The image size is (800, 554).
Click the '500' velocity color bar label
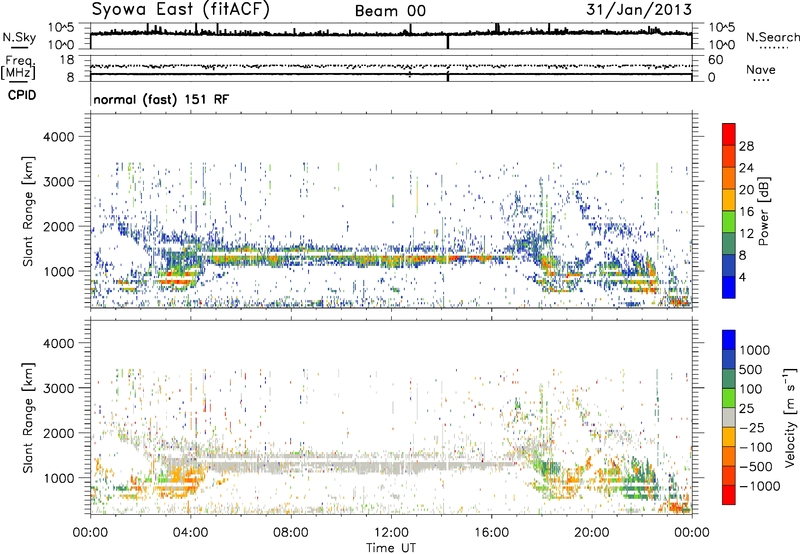pos(752,369)
